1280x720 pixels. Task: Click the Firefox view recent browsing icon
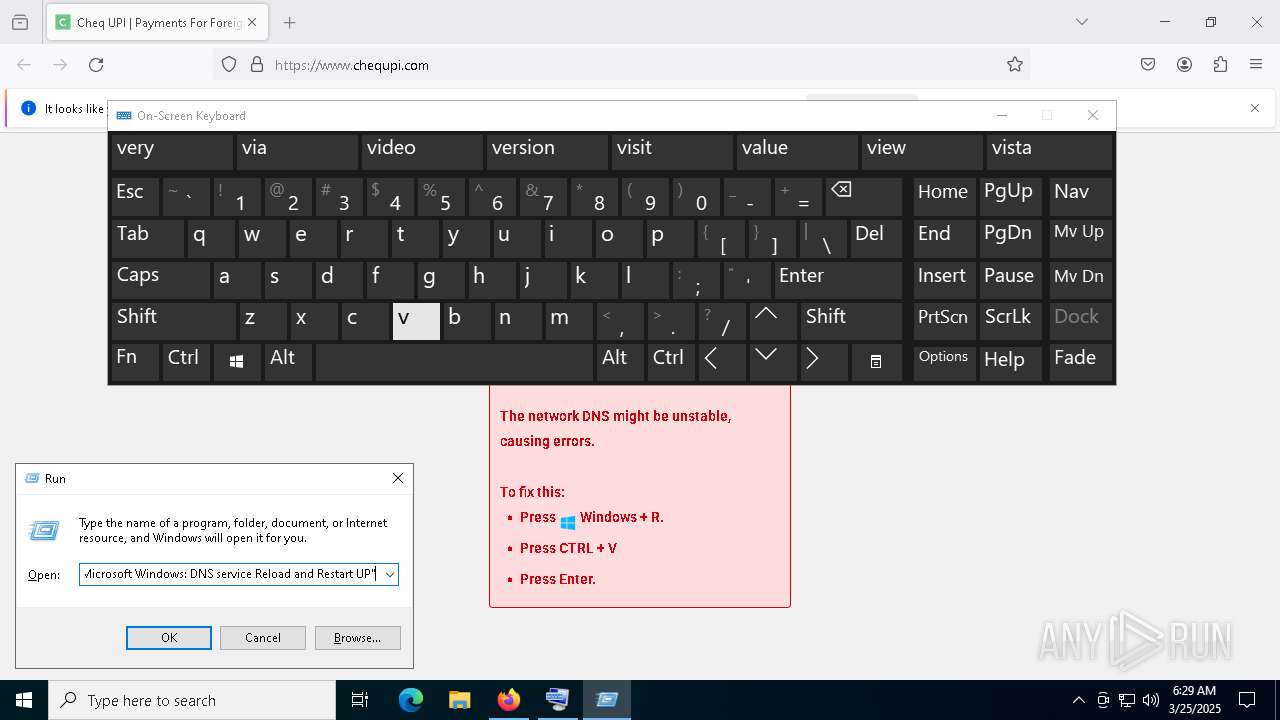coord(20,22)
